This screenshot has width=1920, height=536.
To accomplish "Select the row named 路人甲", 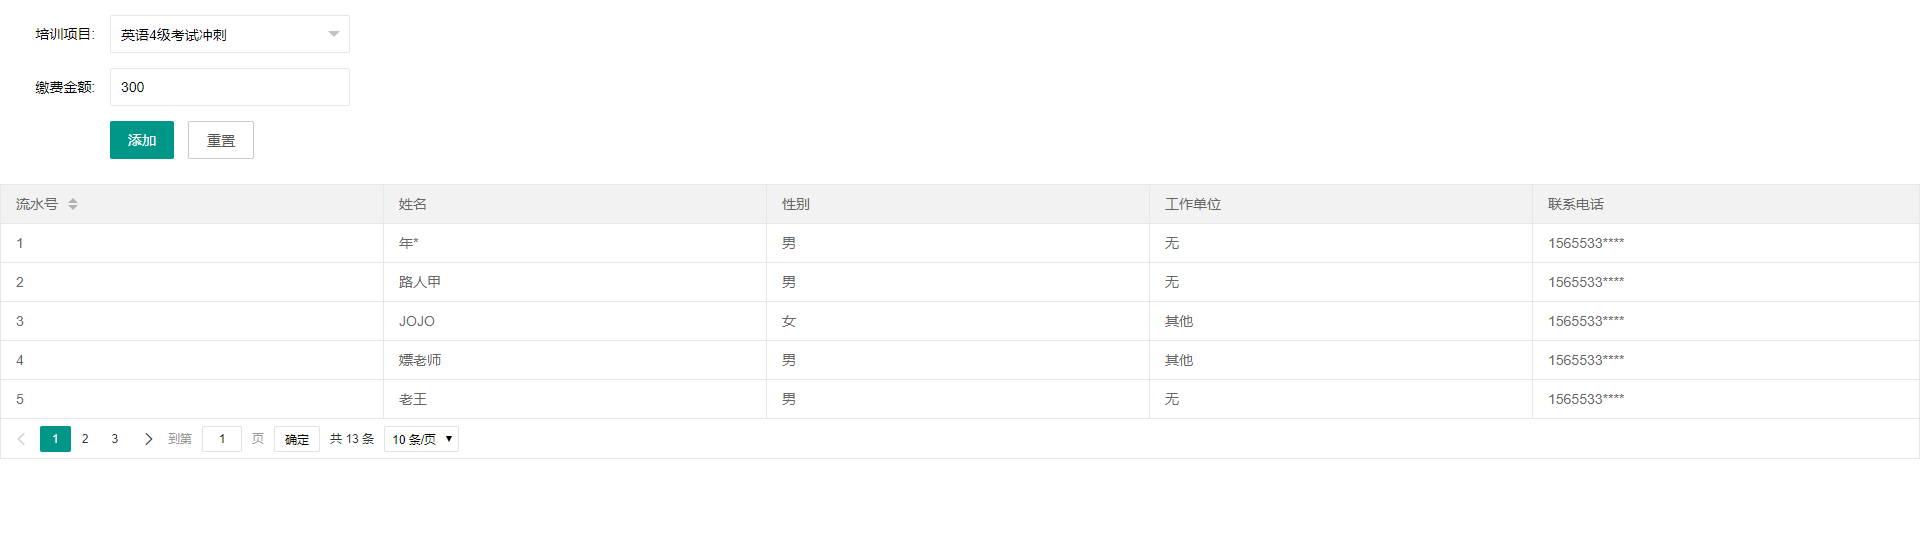I will pos(960,282).
